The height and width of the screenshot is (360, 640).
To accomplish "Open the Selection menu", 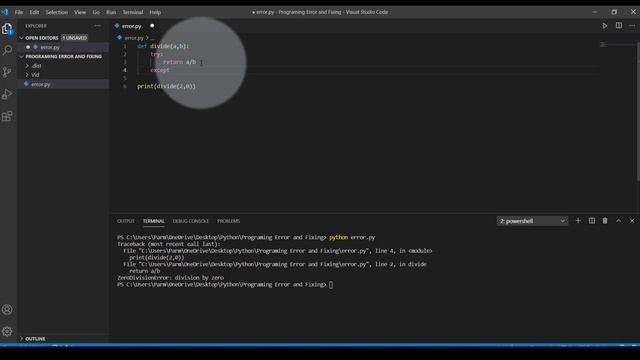I will coord(57,12).
